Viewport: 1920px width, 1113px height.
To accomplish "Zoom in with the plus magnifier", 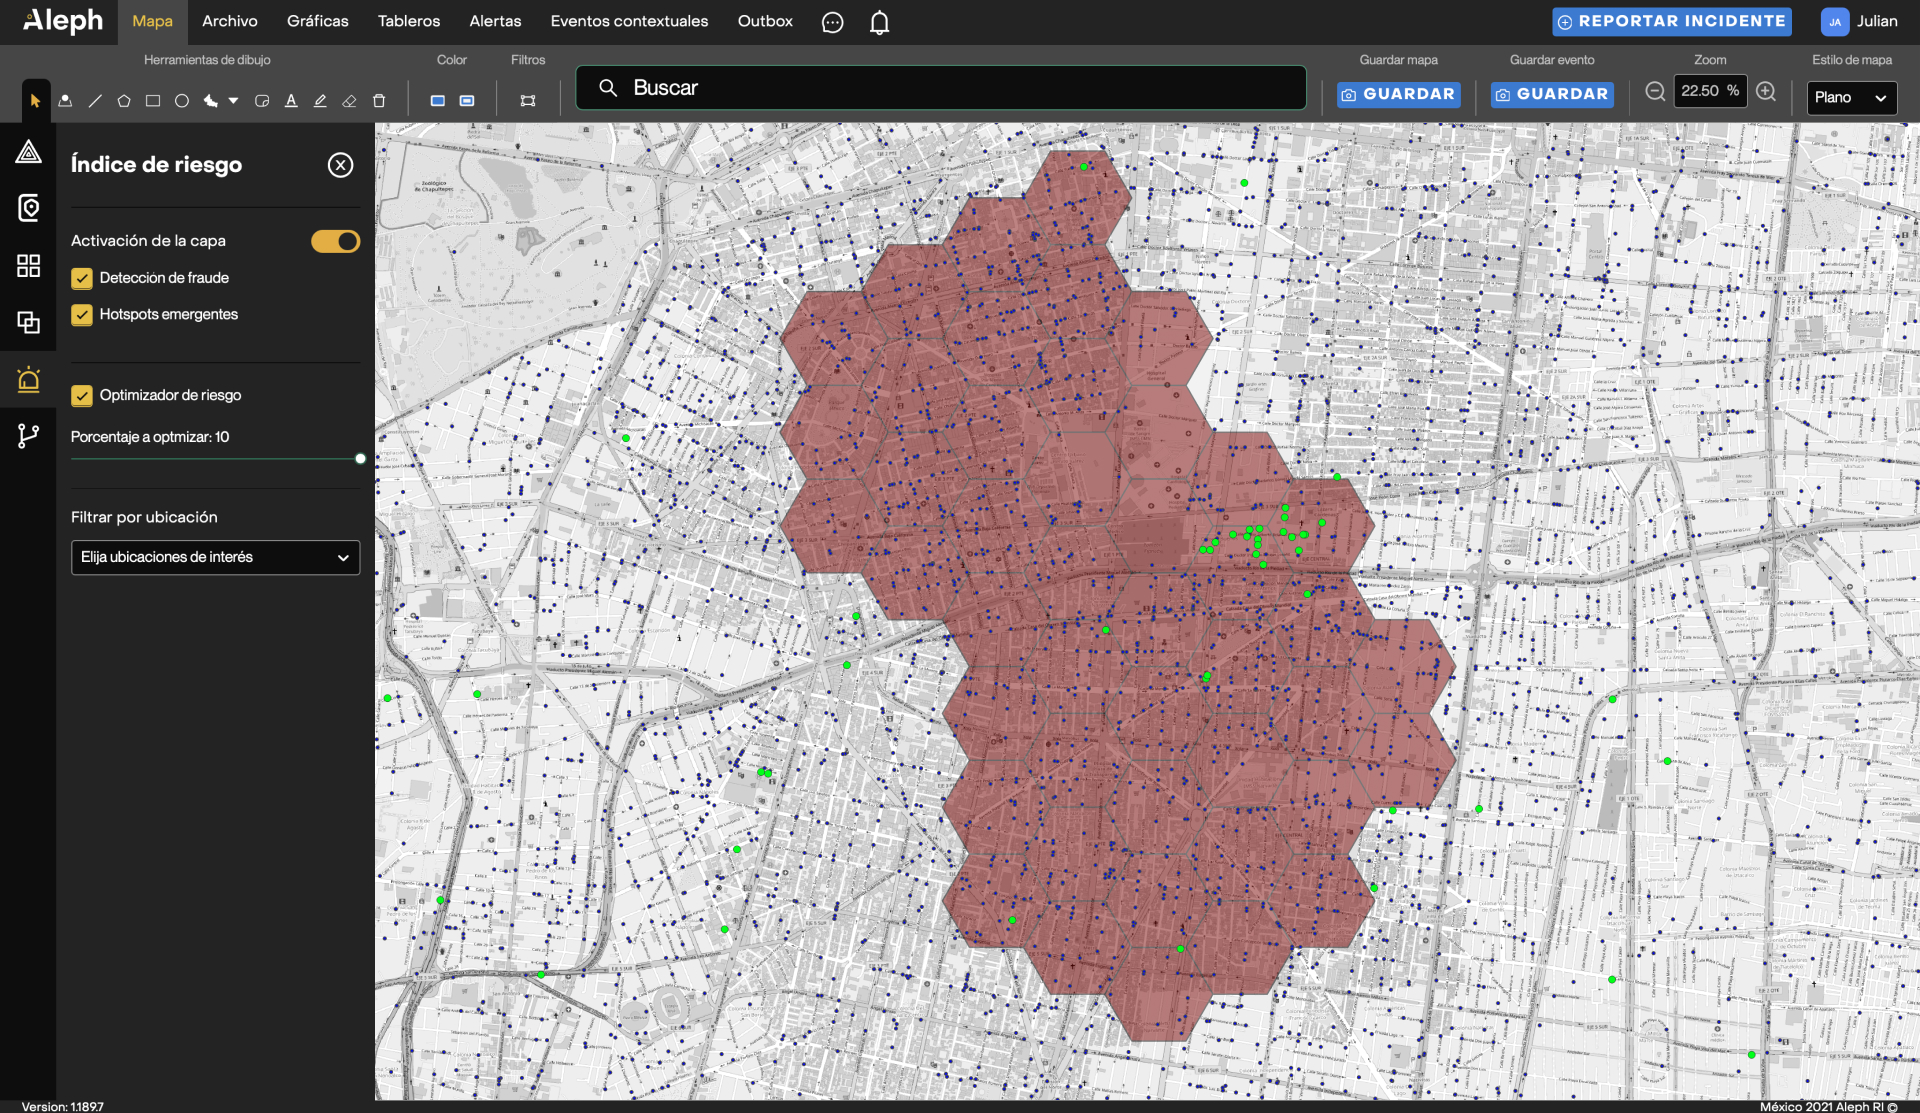I will [1766, 92].
